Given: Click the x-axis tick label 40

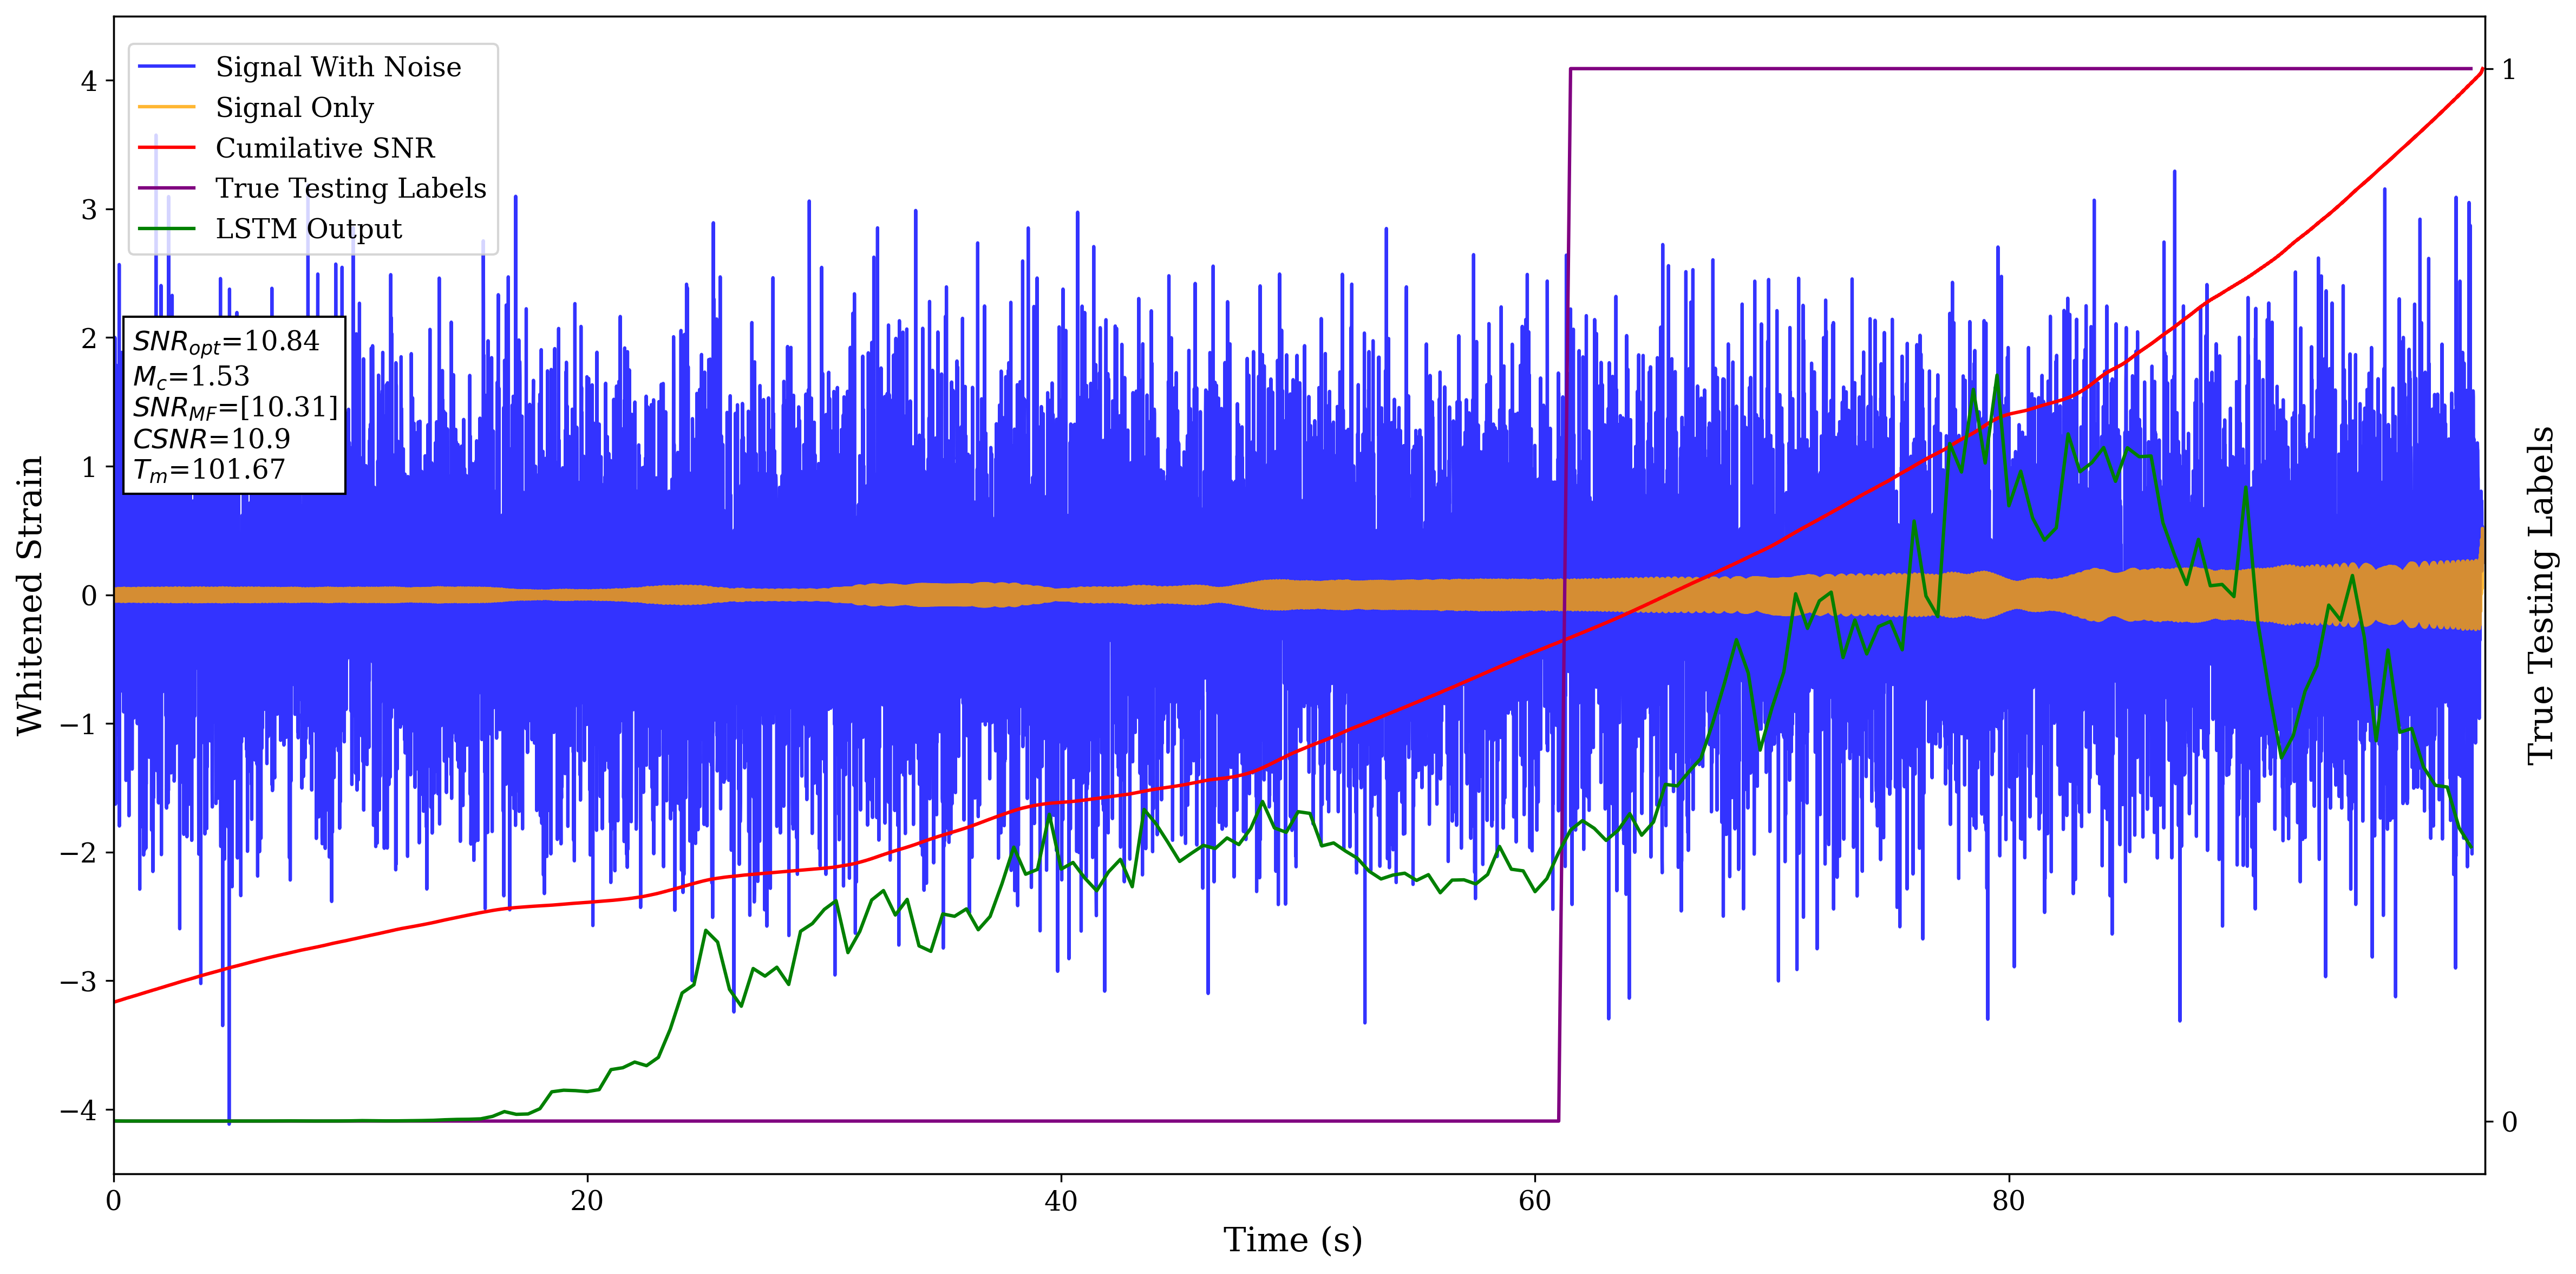Looking at the screenshot, I should coord(1061,1201).
